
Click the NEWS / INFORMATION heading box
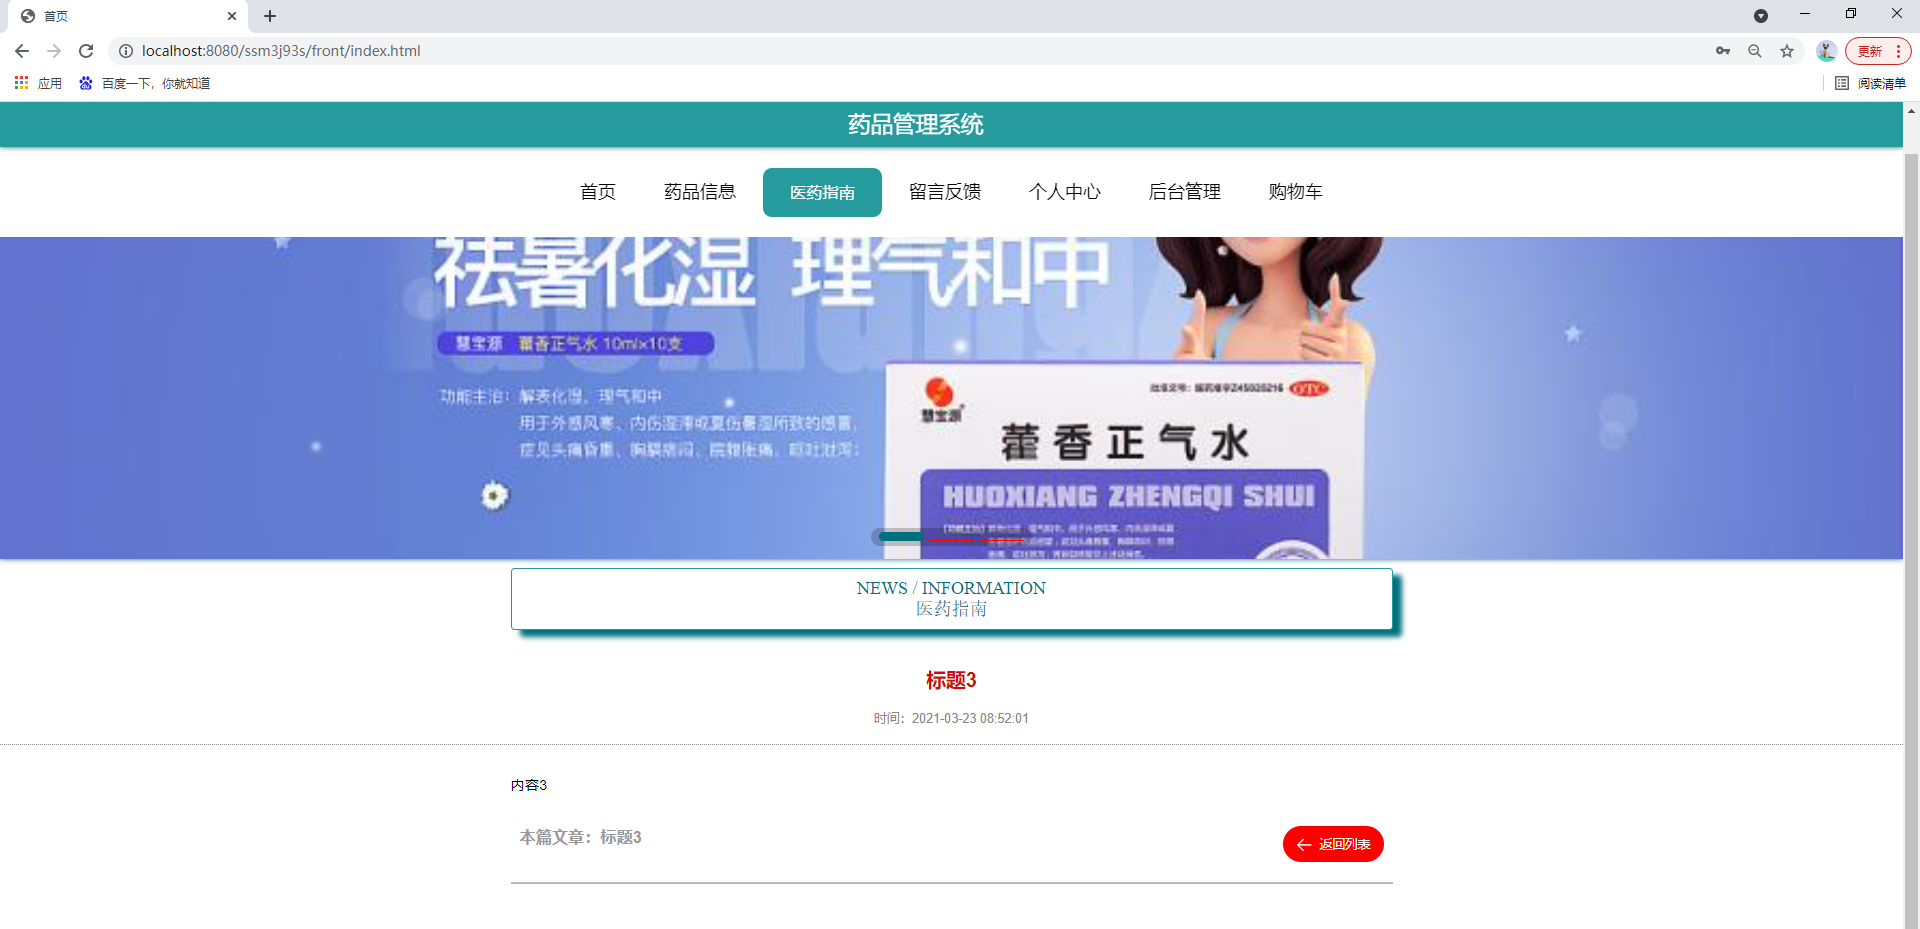point(951,599)
